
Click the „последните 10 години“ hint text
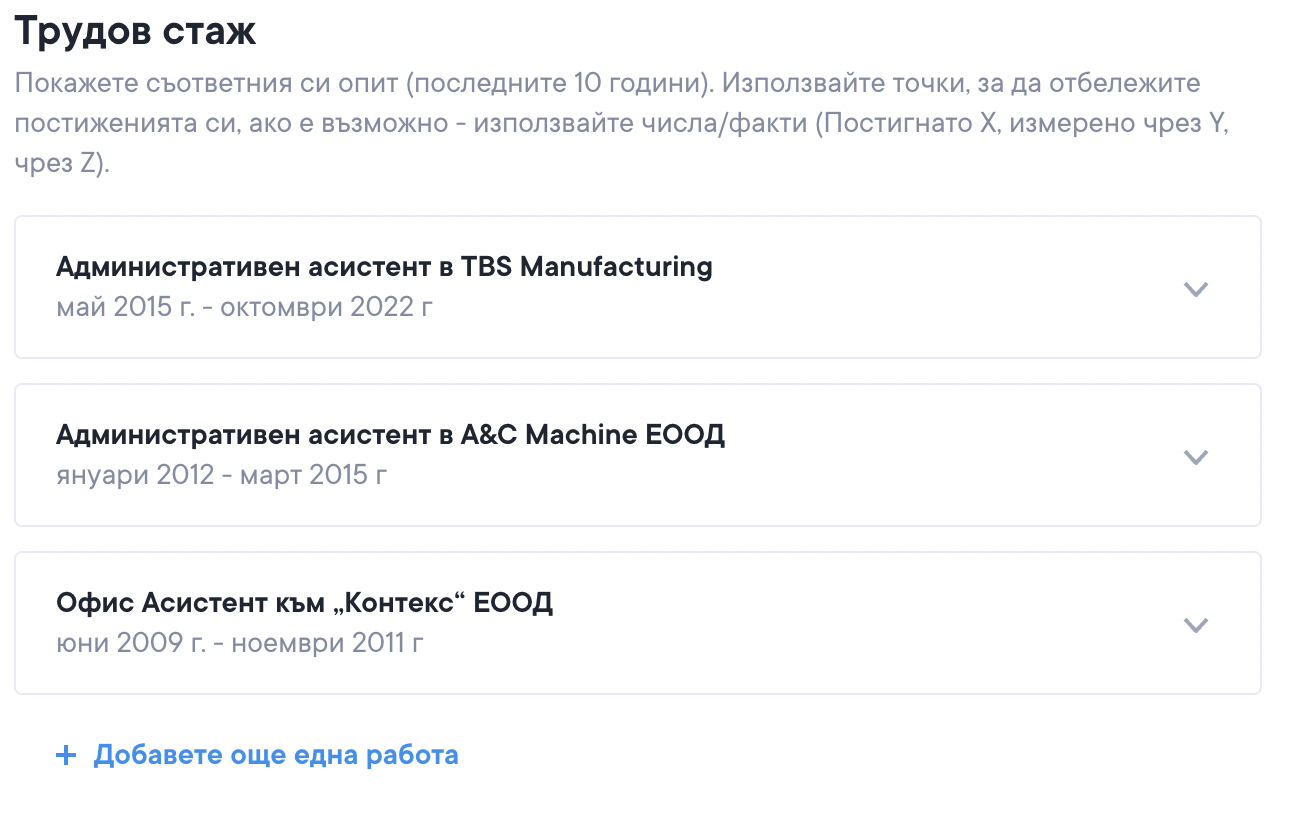tap(556, 82)
